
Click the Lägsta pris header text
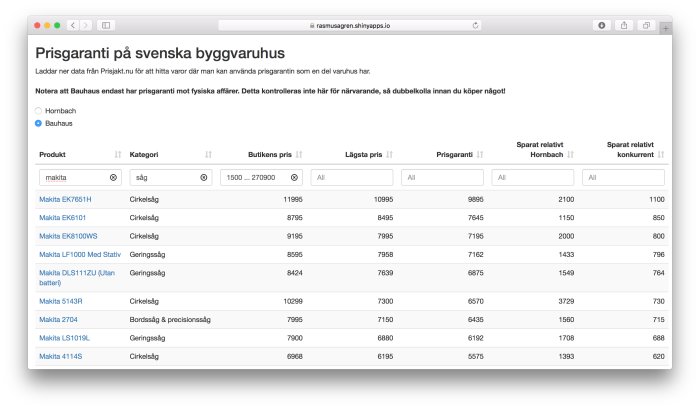point(363,154)
